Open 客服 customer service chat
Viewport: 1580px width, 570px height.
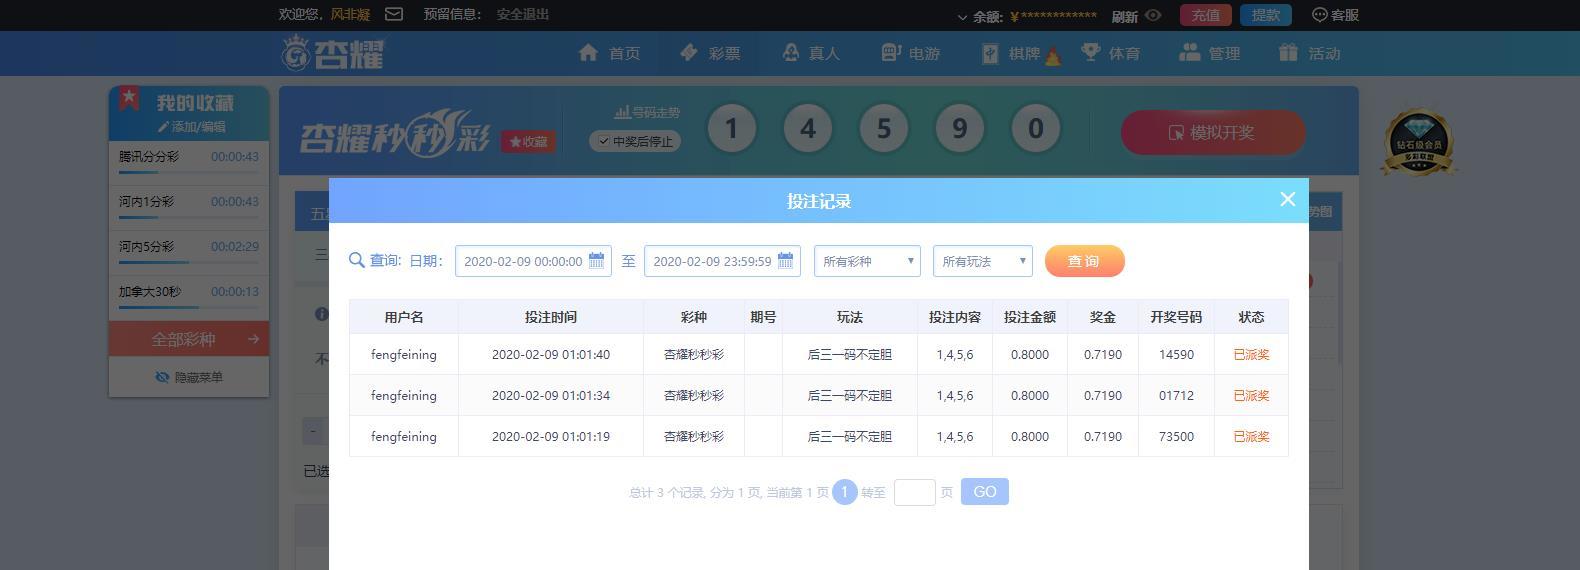1335,15
